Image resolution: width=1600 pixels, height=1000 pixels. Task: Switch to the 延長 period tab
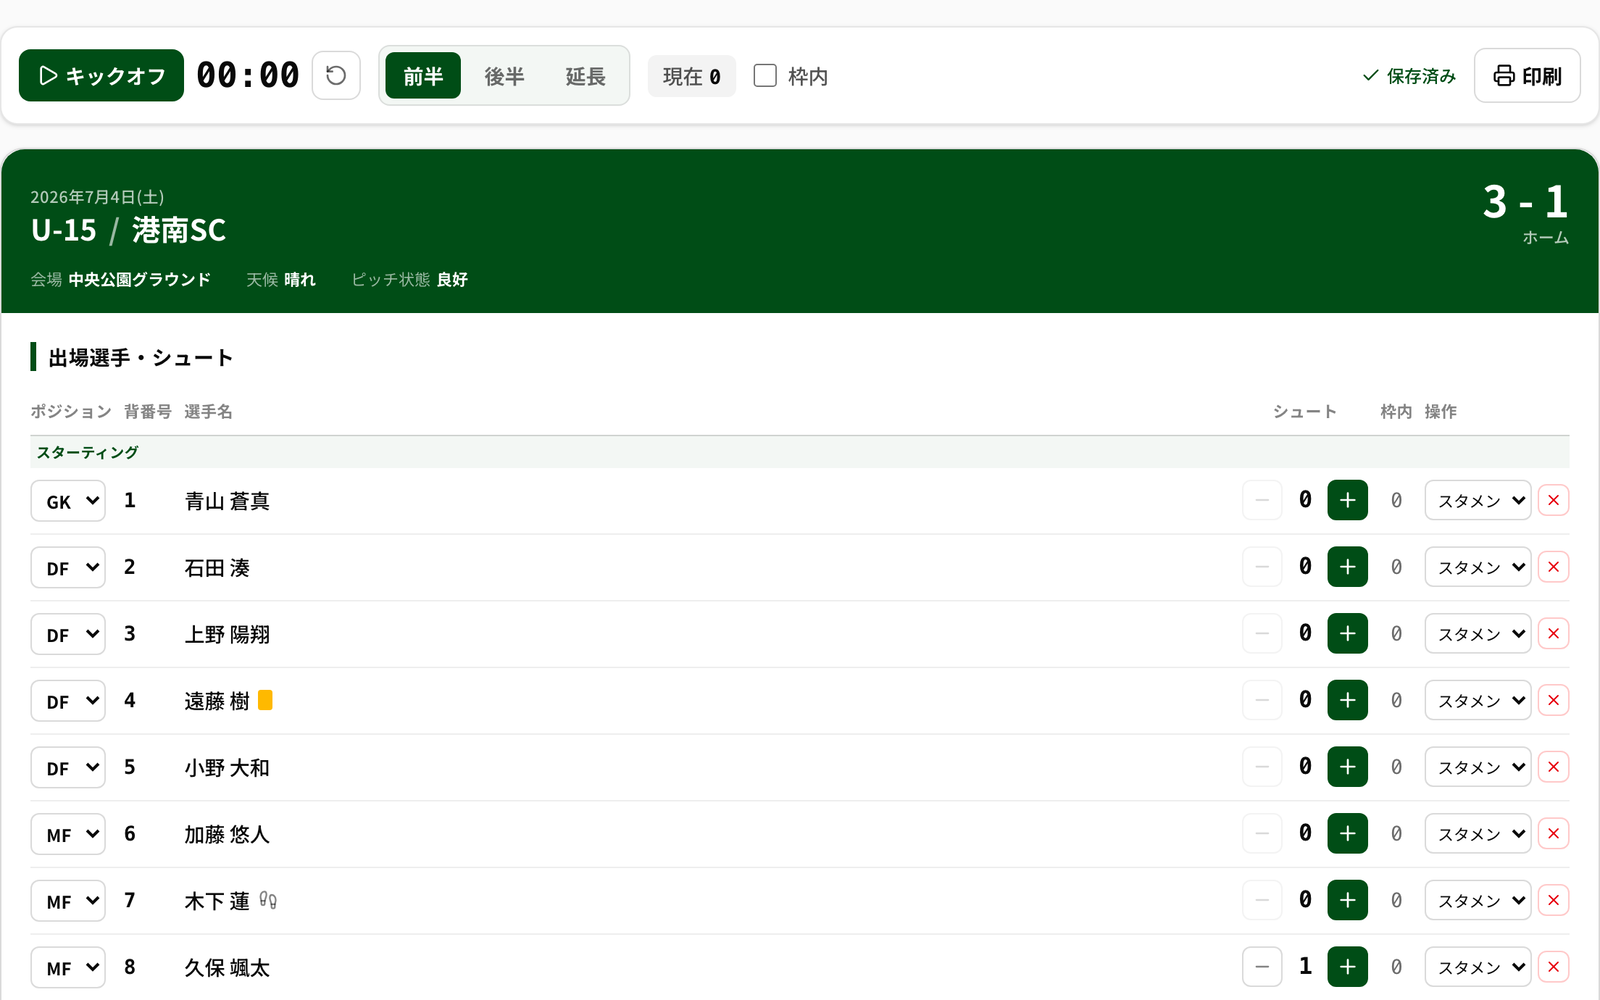(x=585, y=76)
